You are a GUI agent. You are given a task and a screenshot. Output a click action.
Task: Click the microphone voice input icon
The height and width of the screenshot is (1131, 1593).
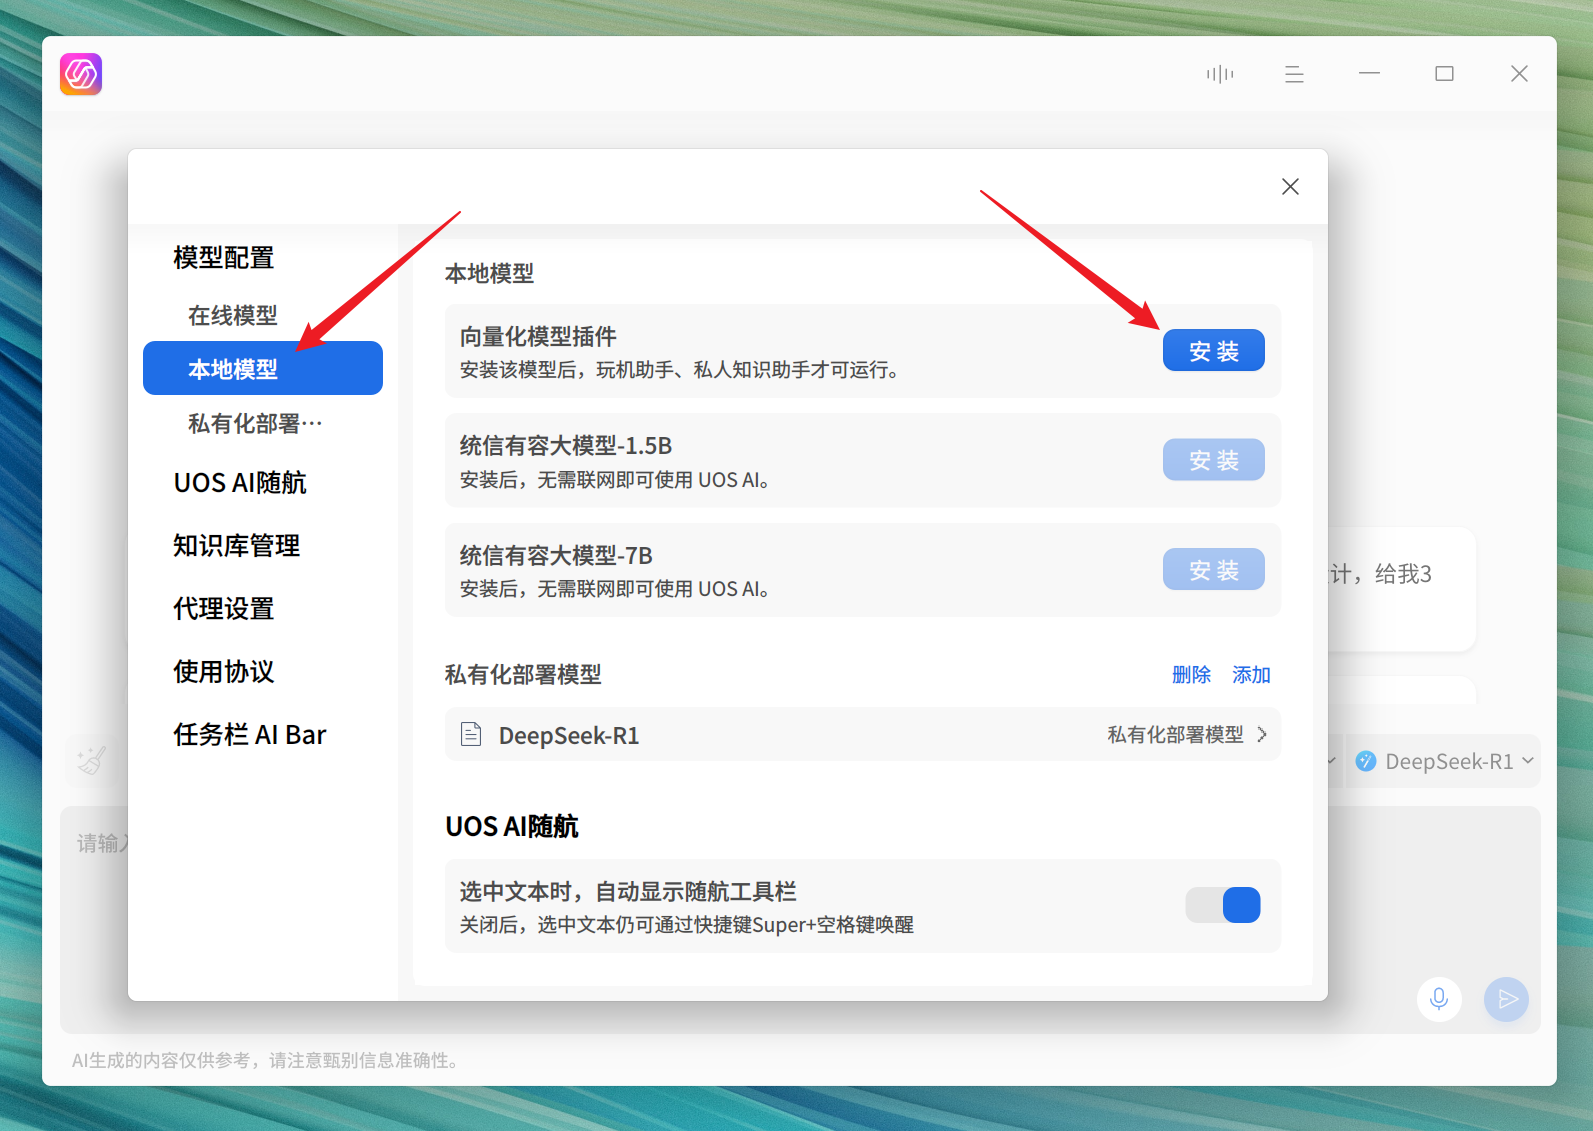[x=1439, y=999]
